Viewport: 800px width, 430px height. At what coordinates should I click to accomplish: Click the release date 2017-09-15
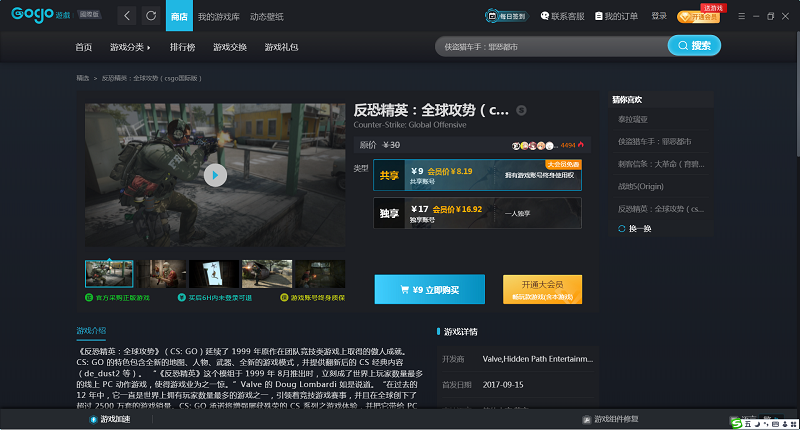pyautogui.click(x=503, y=385)
